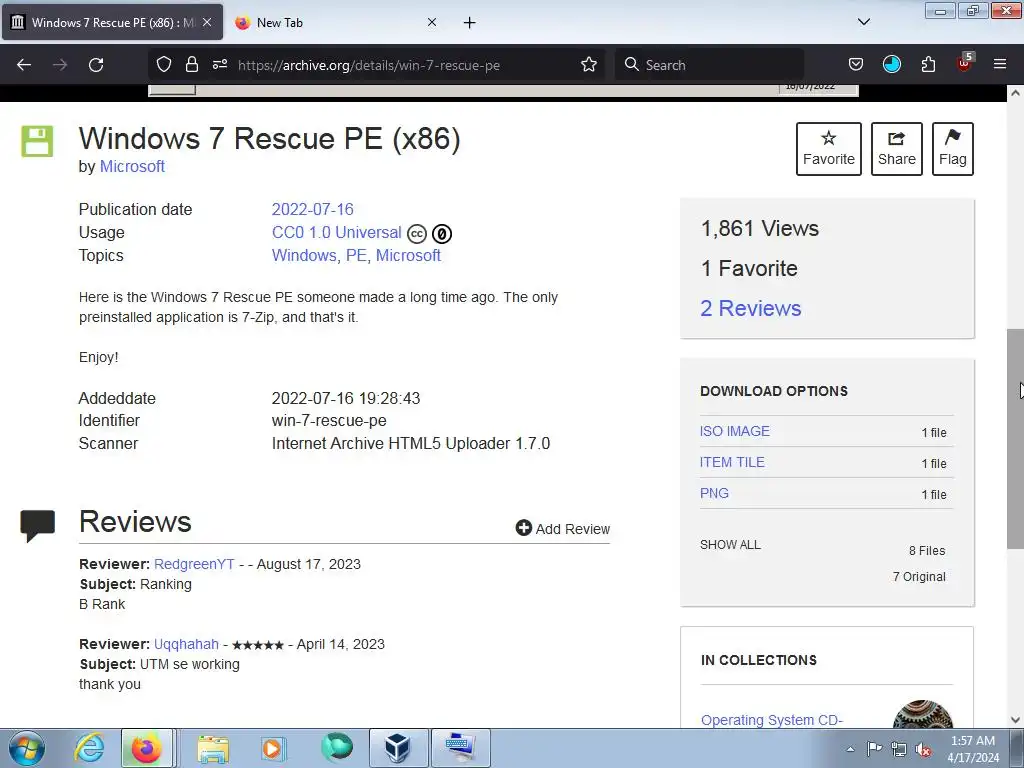
Task: View site security padlock info
Action: coord(191,65)
